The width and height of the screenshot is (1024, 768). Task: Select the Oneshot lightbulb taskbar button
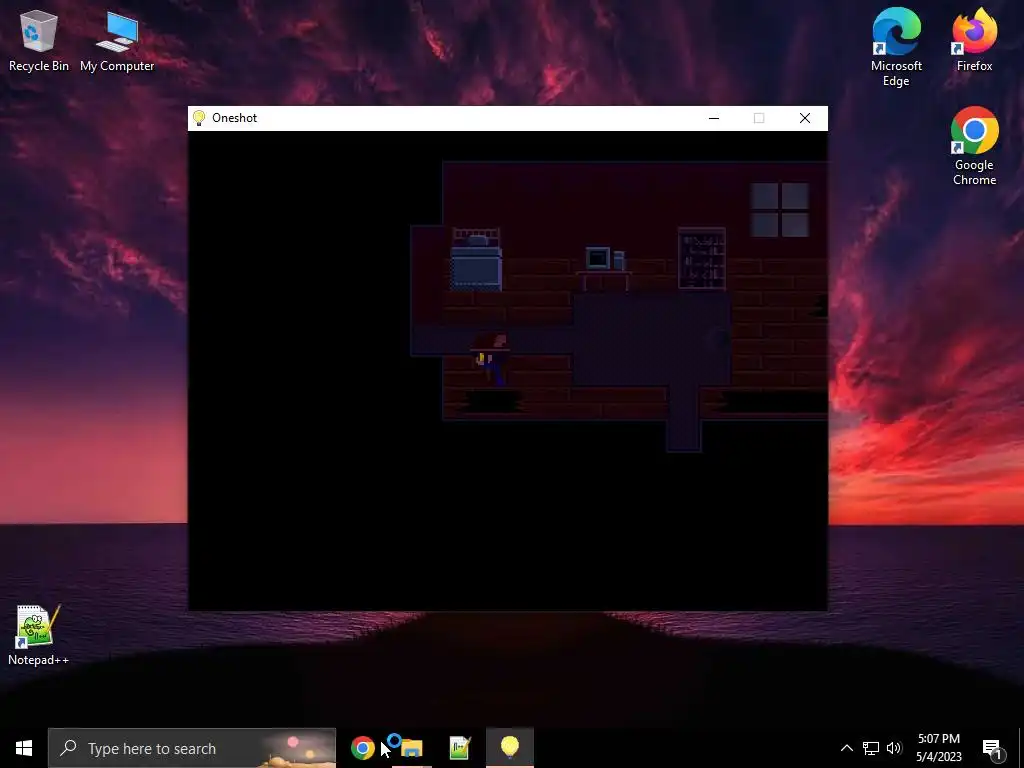(510, 748)
